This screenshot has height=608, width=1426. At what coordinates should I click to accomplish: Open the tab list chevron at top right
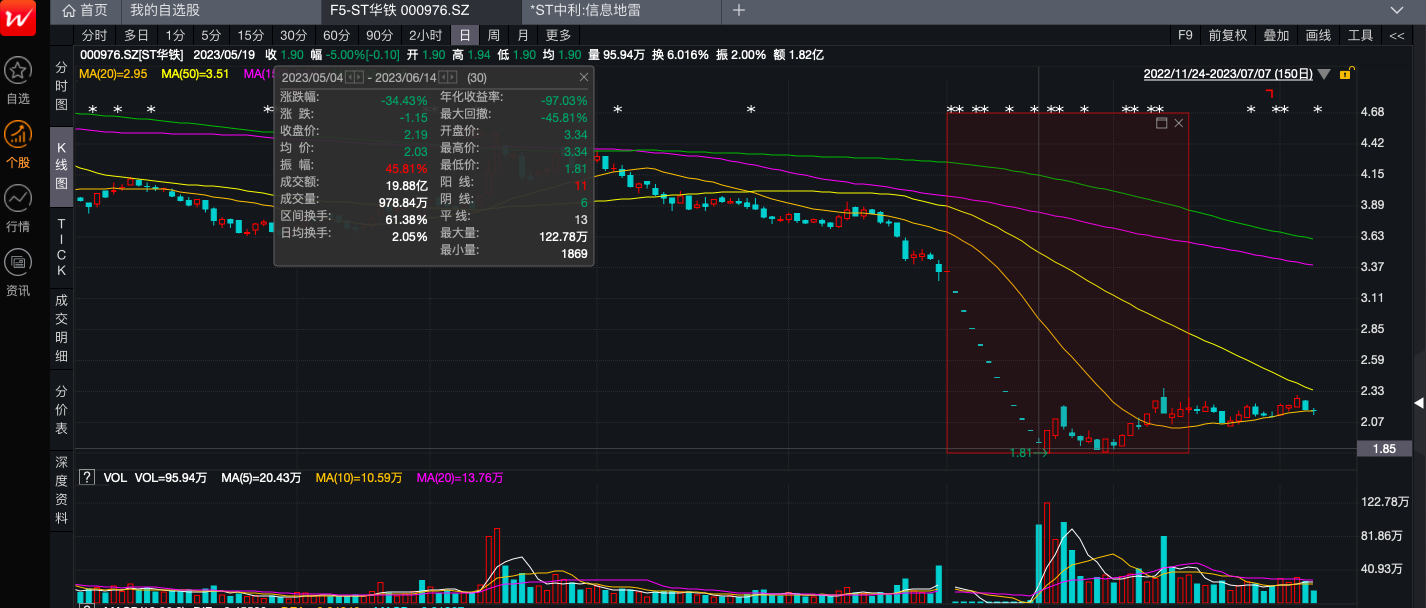click(x=1397, y=10)
